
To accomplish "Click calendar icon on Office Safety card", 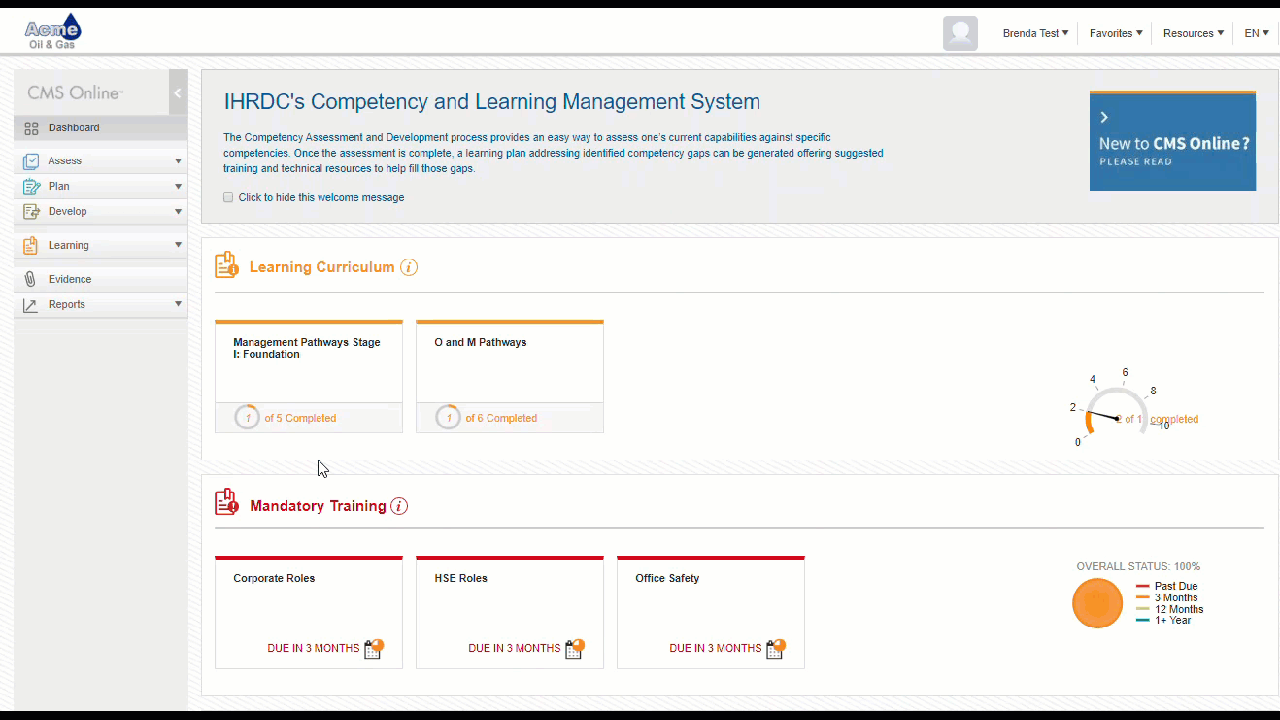I will pos(776,648).
